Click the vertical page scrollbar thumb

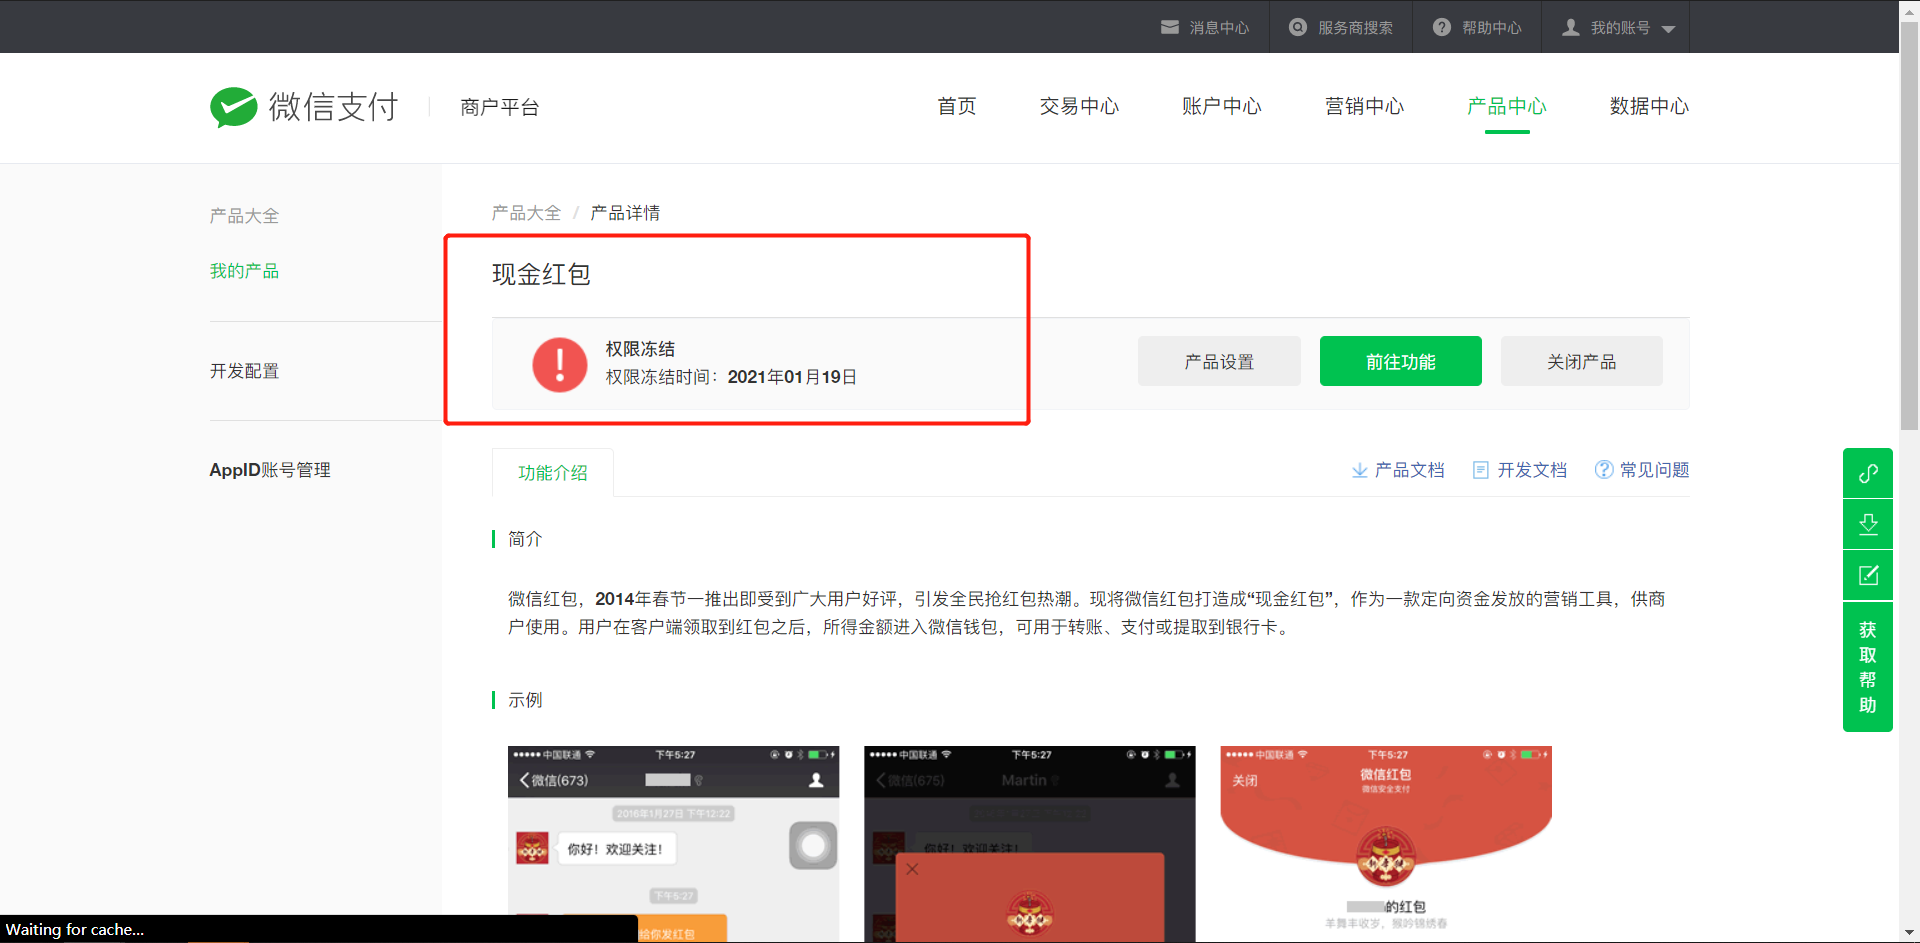tap(1909, 225)
